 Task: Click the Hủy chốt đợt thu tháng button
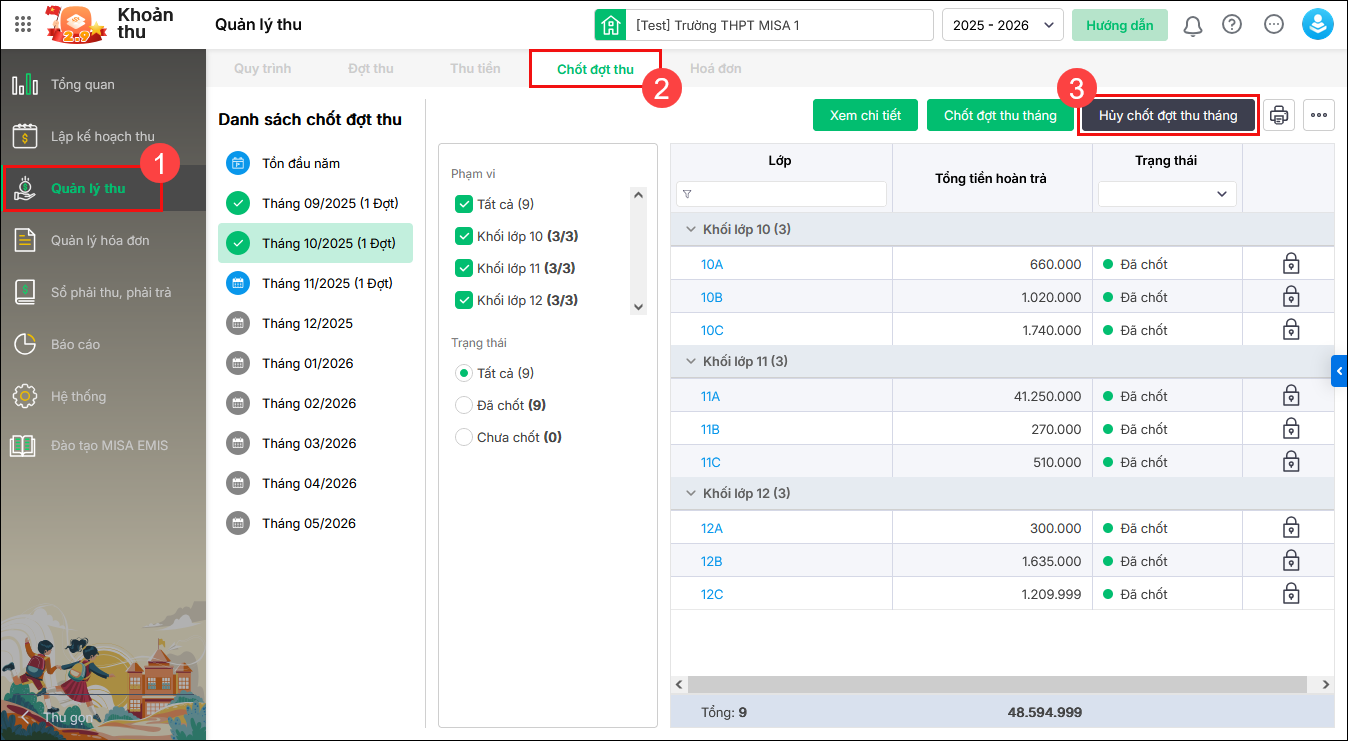pos(1168,116)
